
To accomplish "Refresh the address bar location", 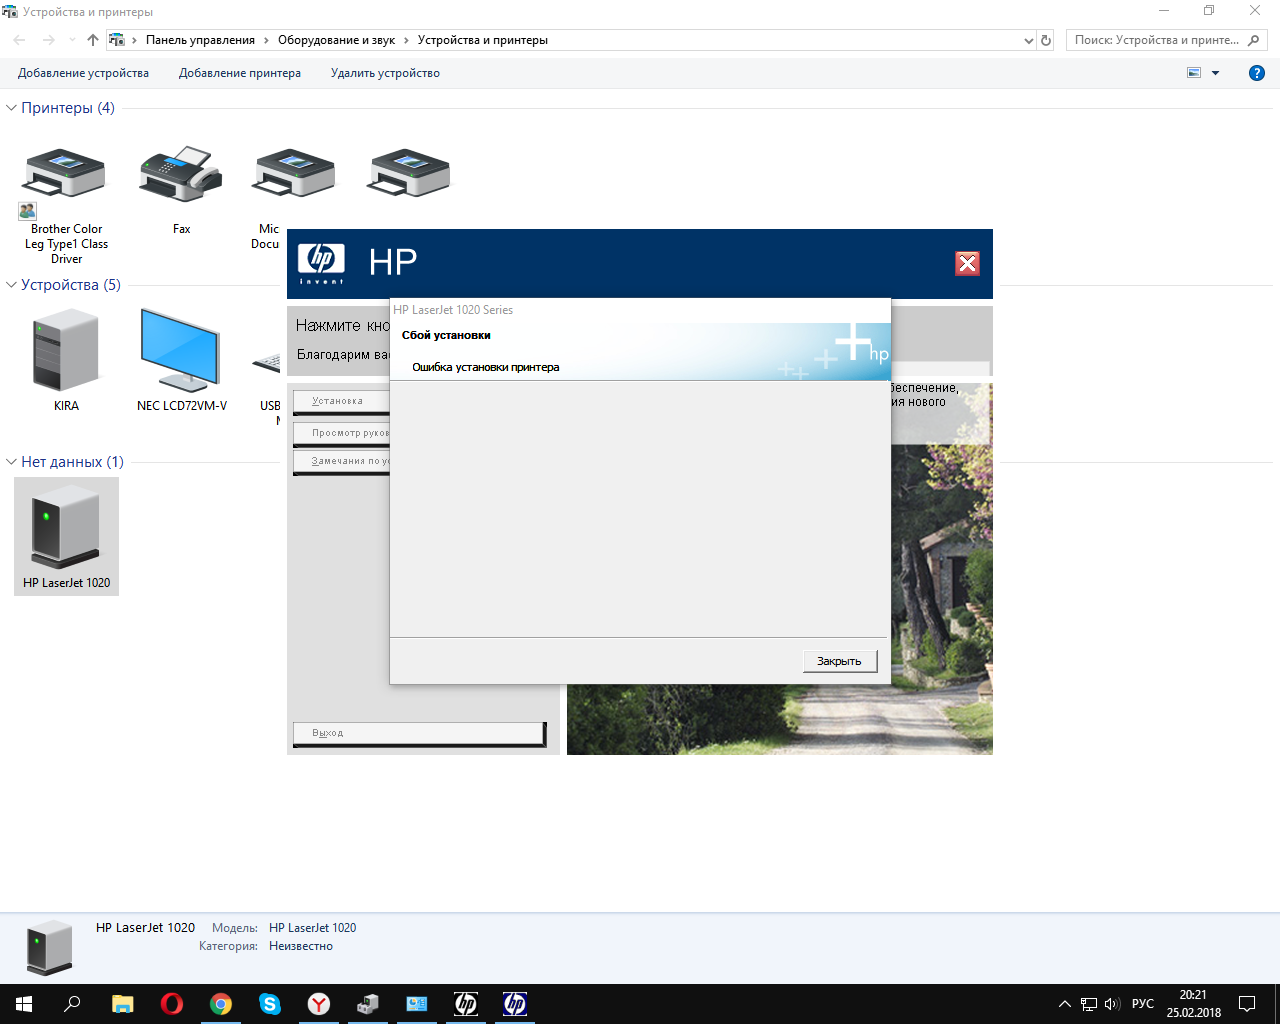I will coord(1046,40).
